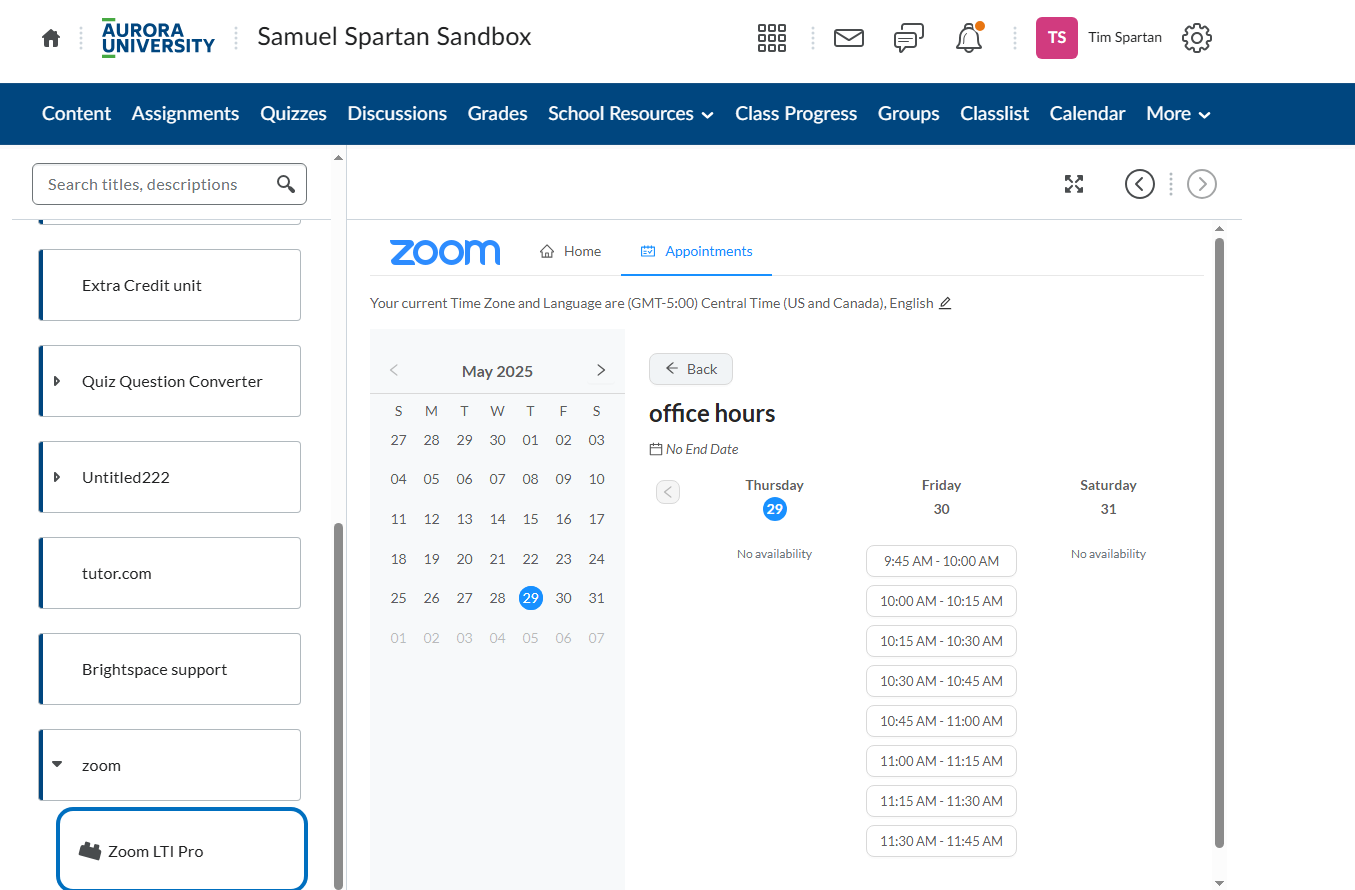This screenshot has height=890, width=1355.
Task: Click Zoom frame vertical scrollbar
Action: click(x=1219, y=543)
